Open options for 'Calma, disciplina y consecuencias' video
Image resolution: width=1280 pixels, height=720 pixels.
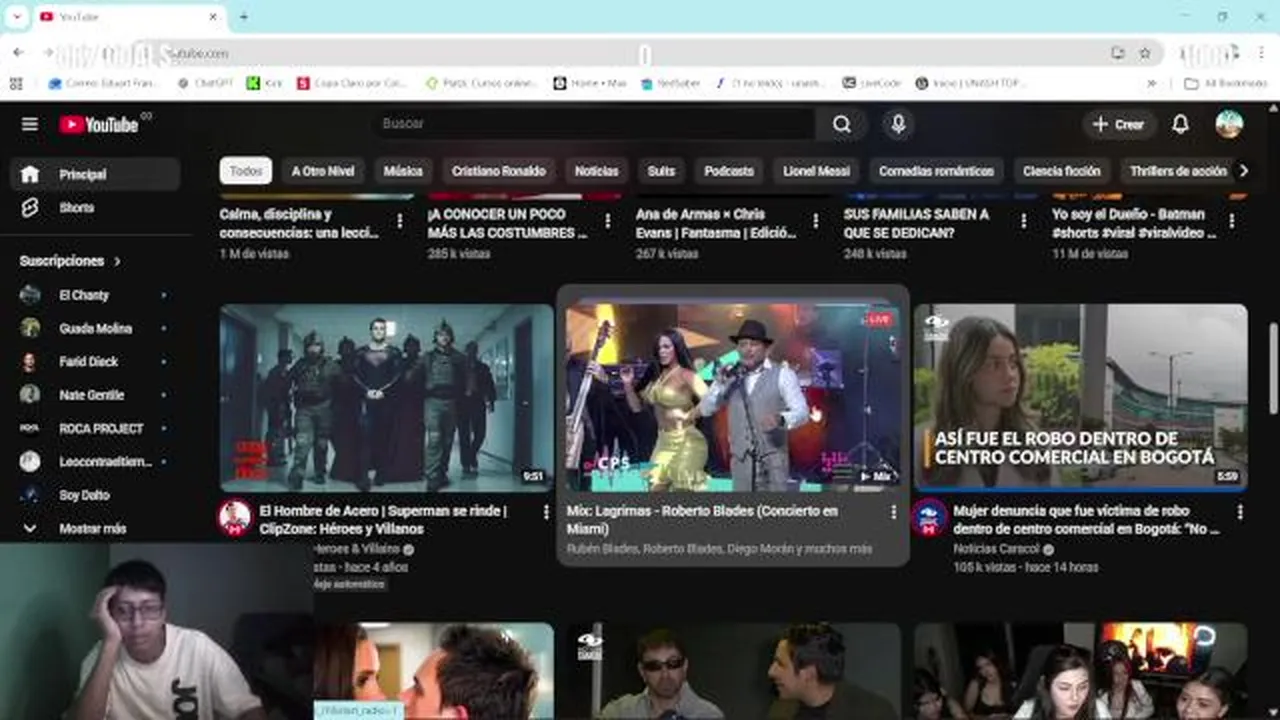[x=400, y=221]
